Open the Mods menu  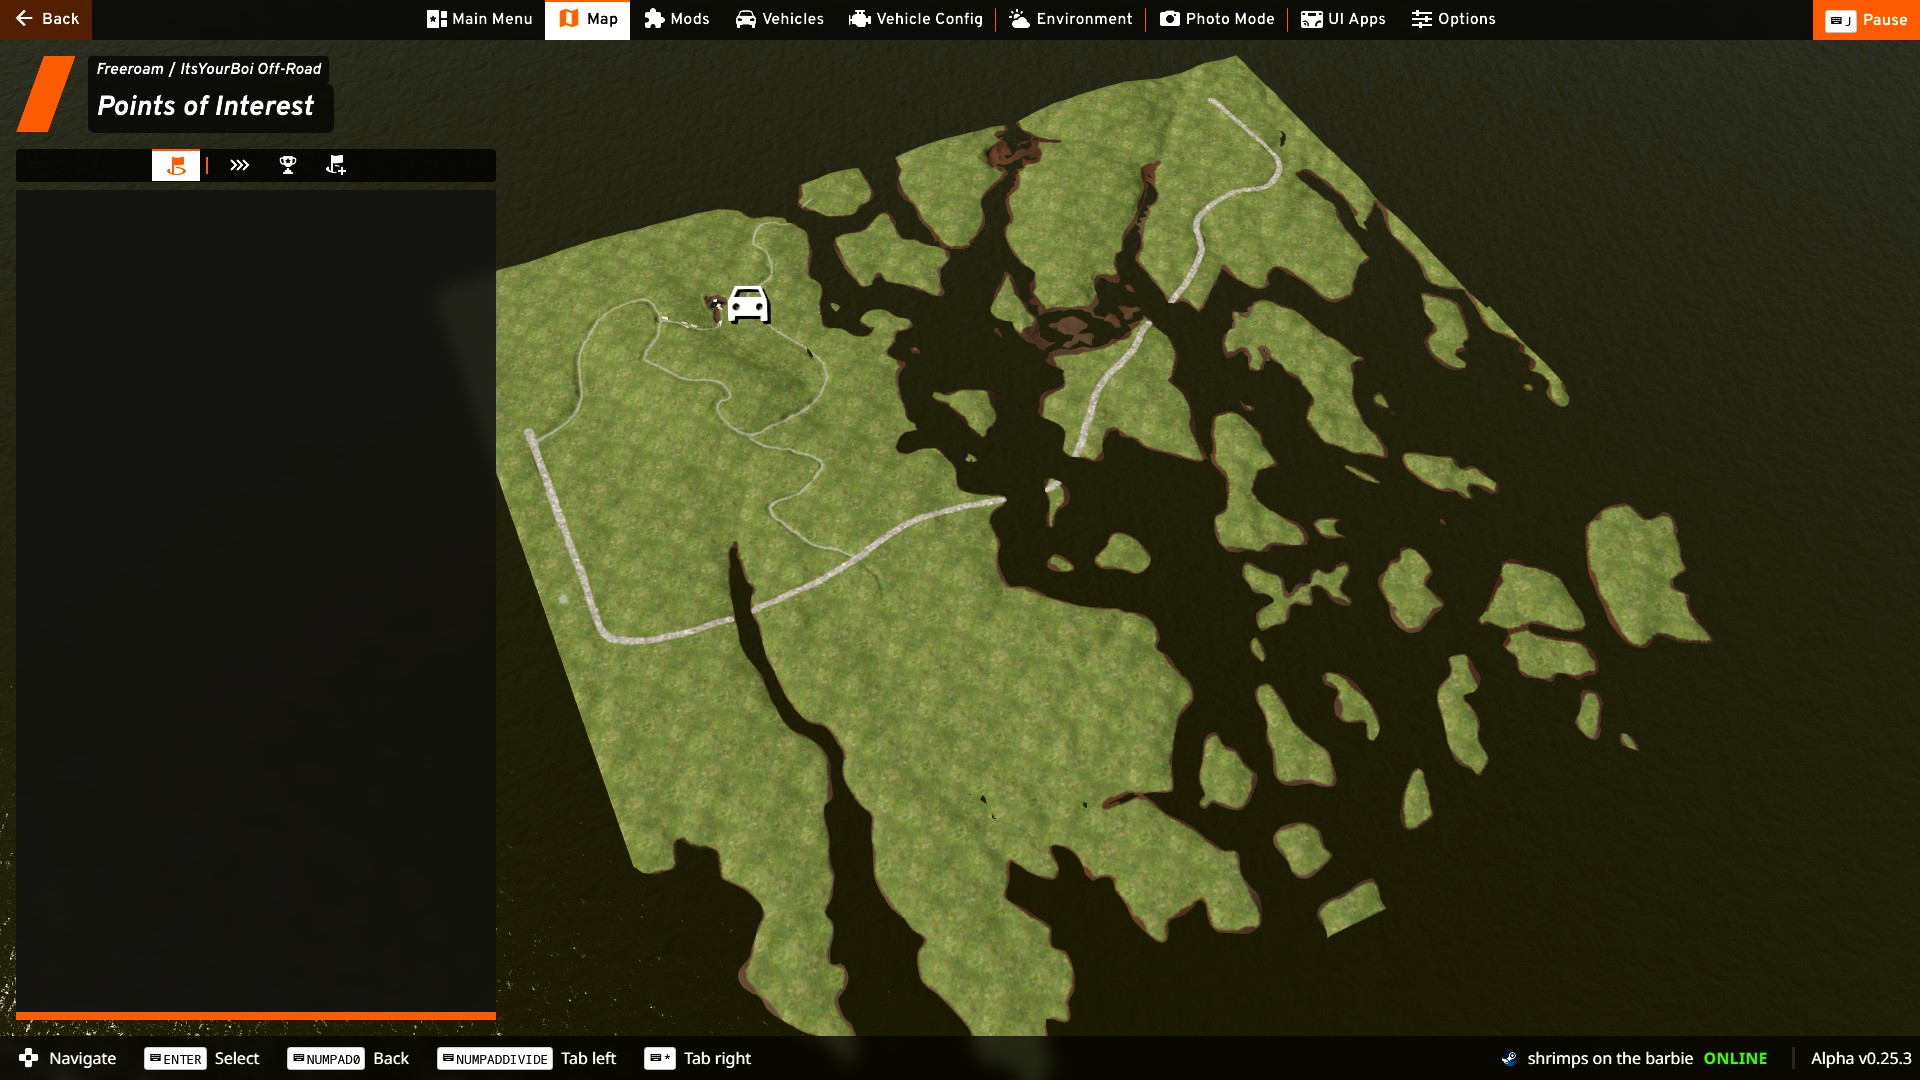coord(677,19)
